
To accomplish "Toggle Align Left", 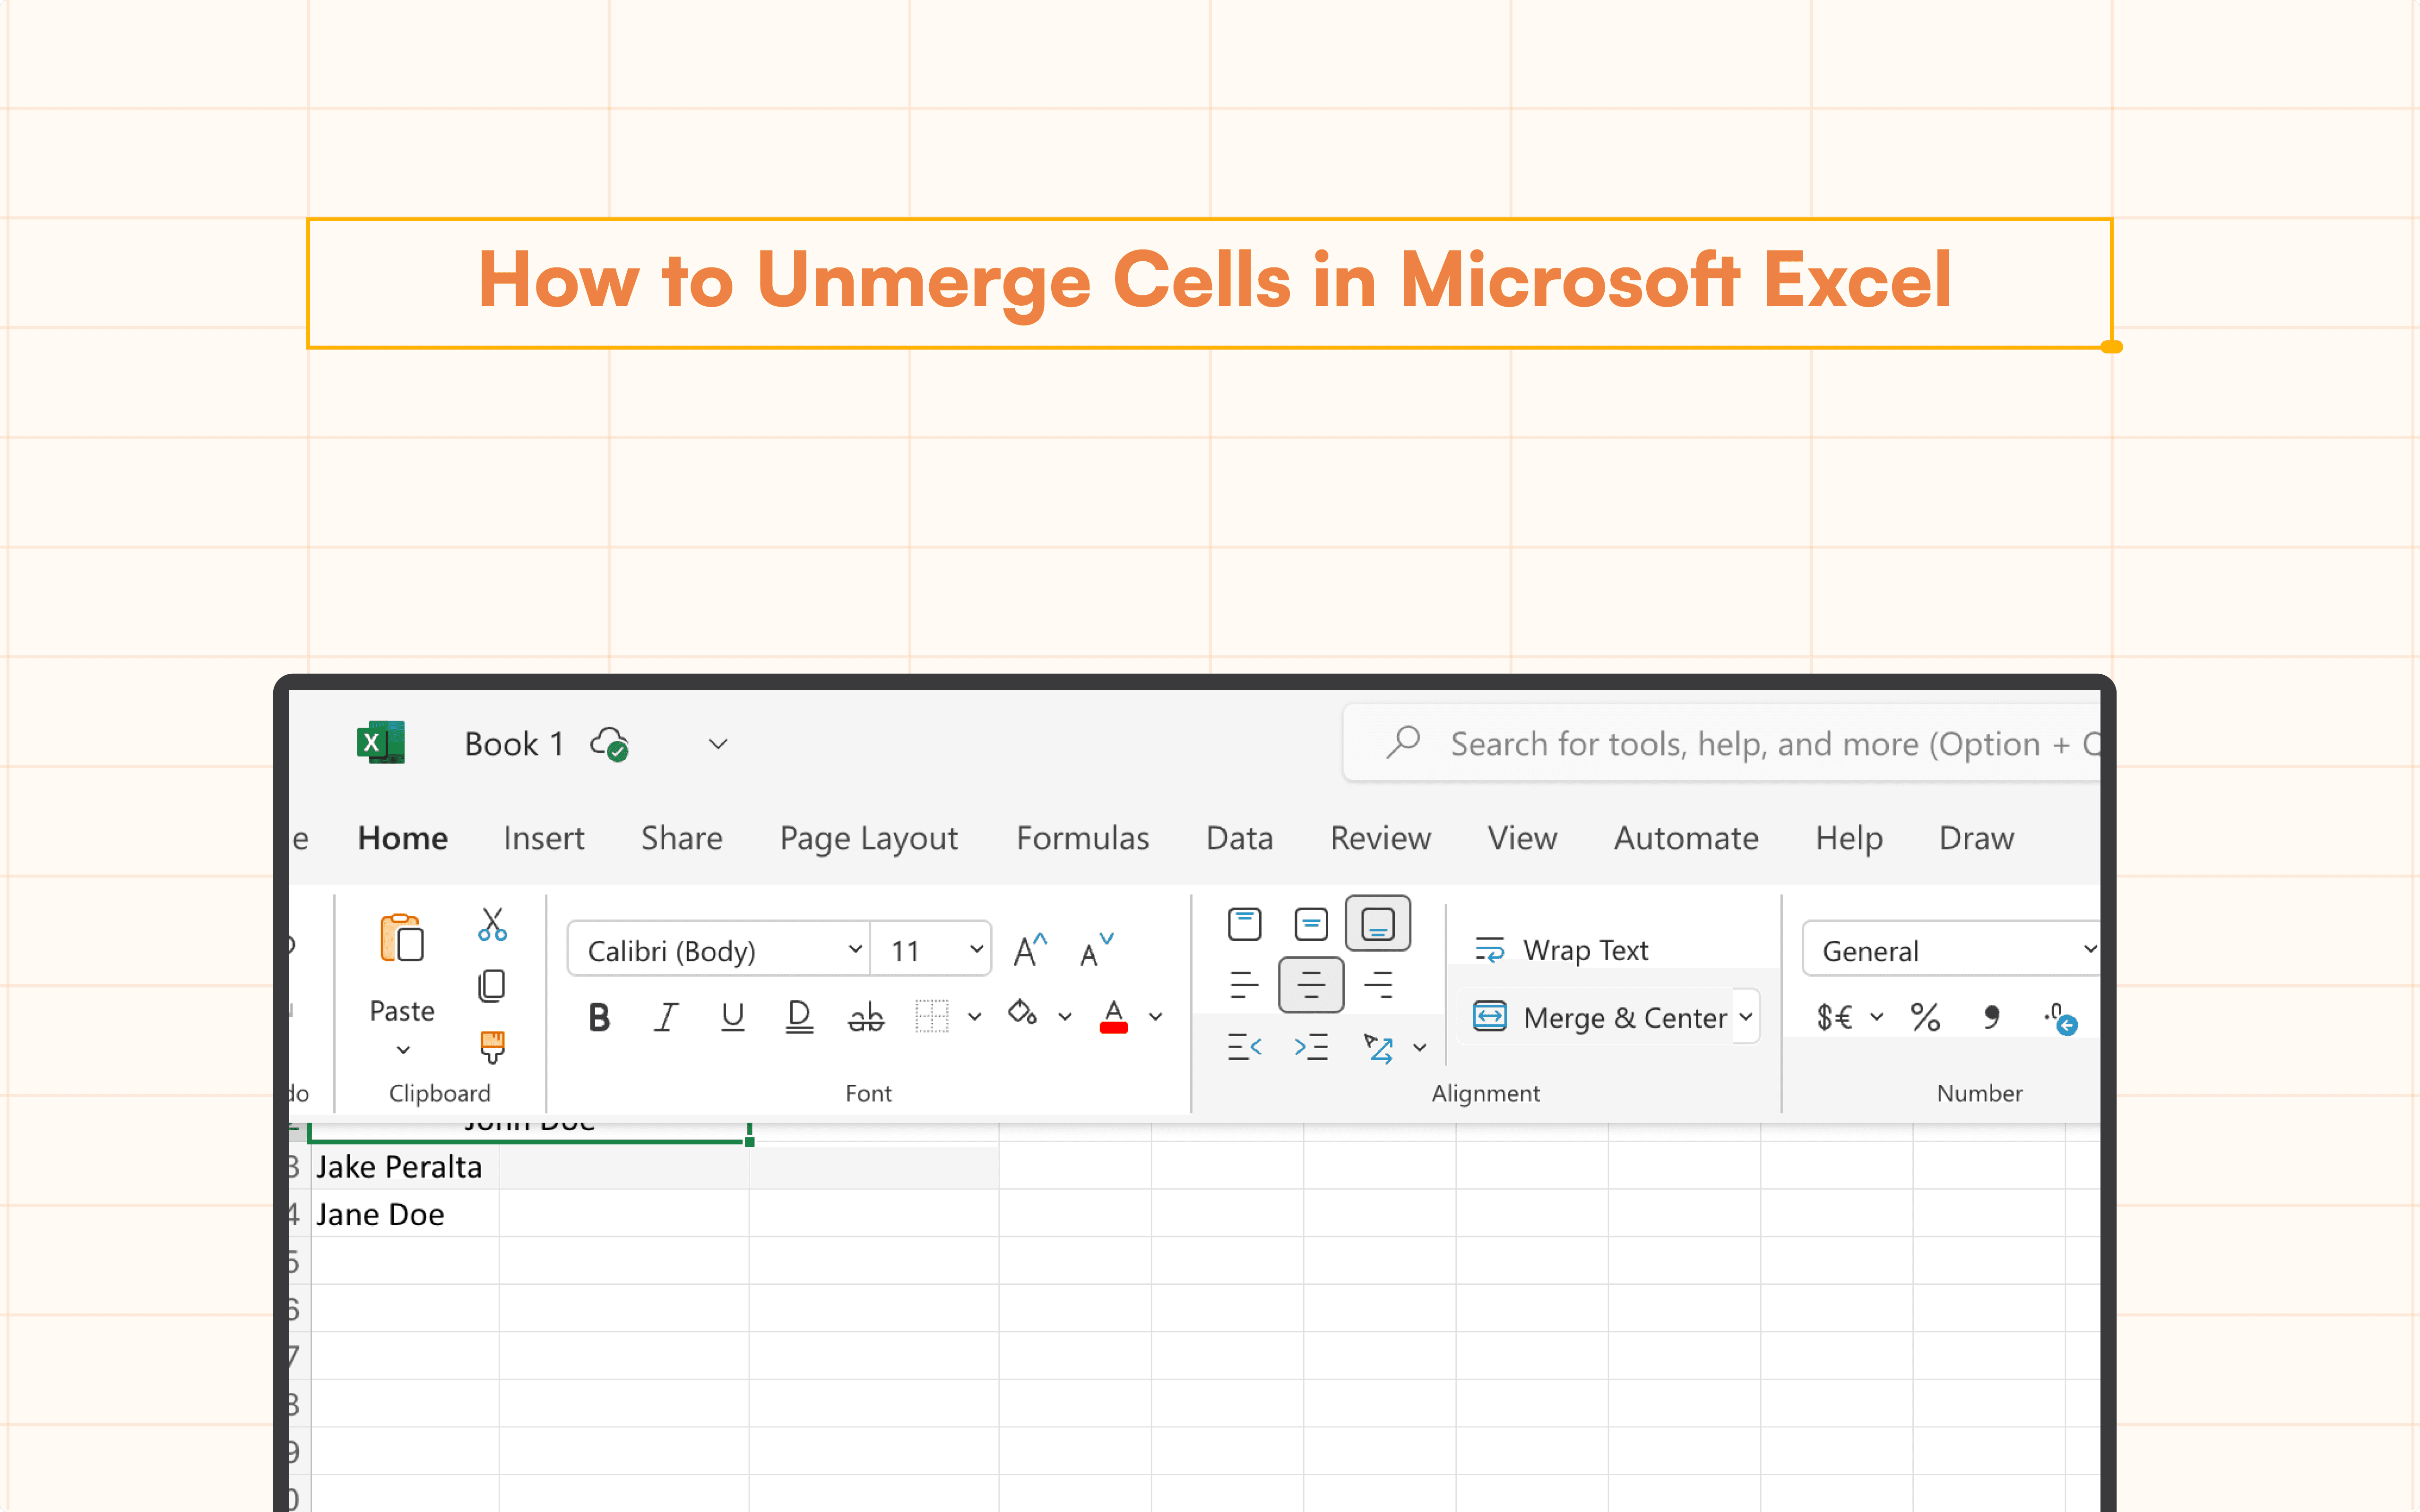I will point(1244,986).
